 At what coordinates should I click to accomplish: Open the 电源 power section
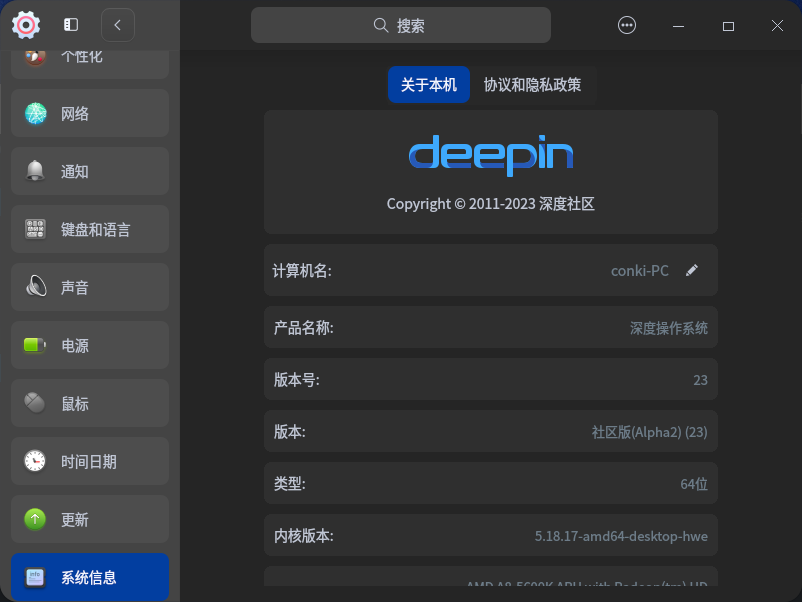pyautogui.click(x=90, y=345)
